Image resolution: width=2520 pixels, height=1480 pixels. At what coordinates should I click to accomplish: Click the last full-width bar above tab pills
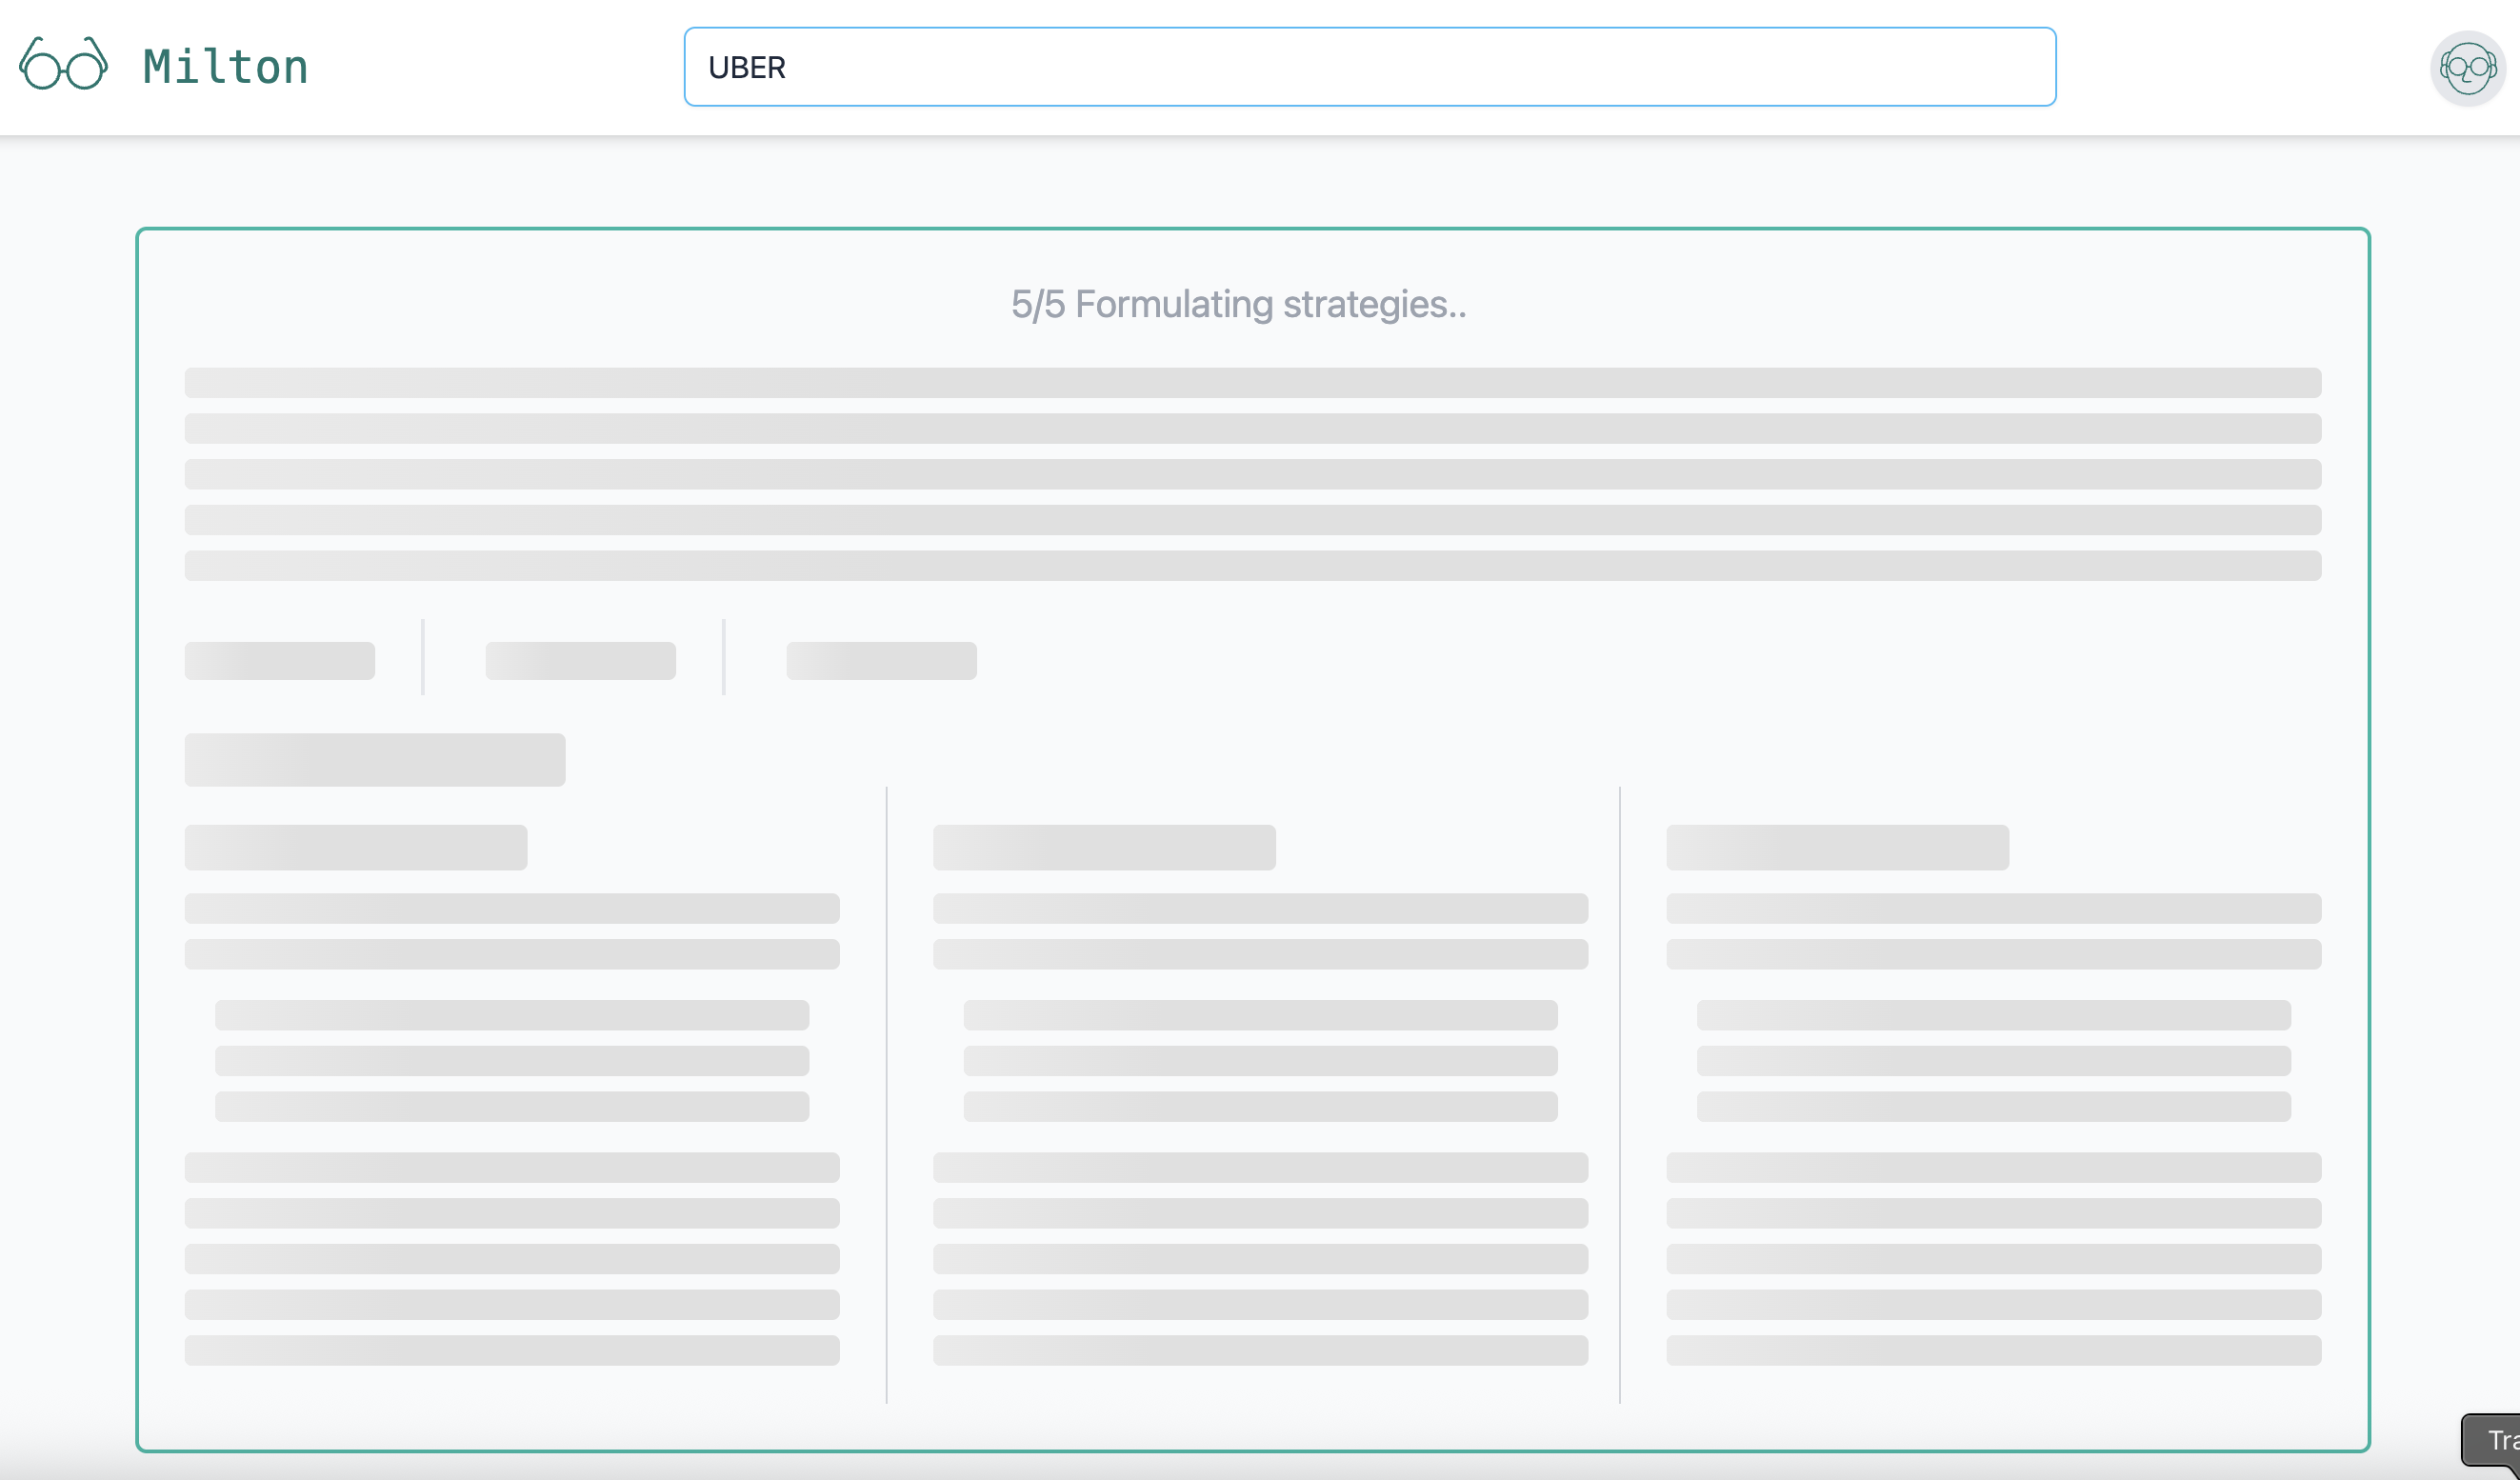click(1252, 566)
